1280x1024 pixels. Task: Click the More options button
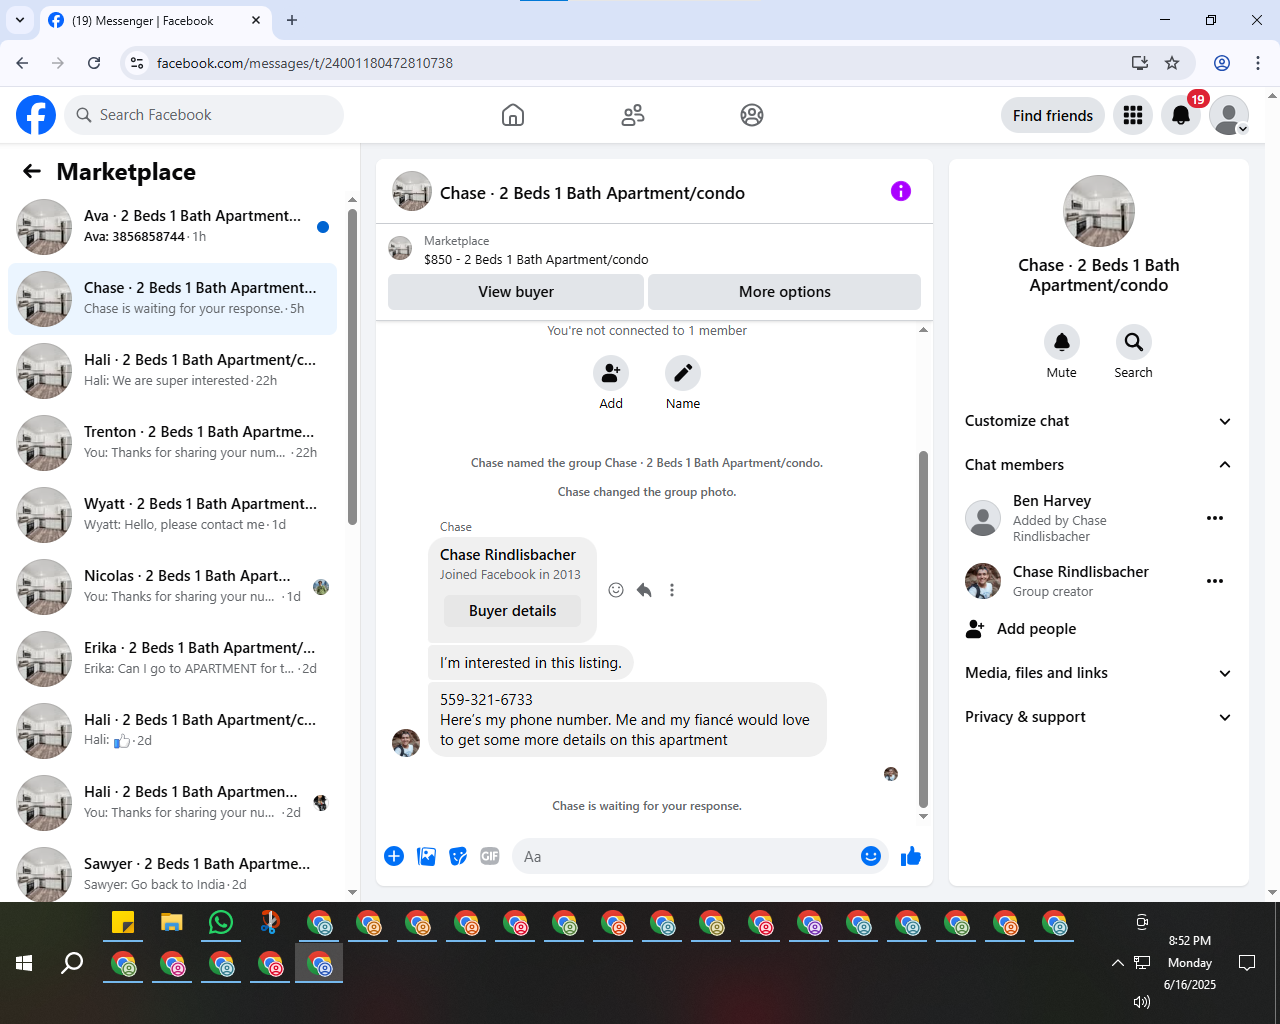[785, 292]
